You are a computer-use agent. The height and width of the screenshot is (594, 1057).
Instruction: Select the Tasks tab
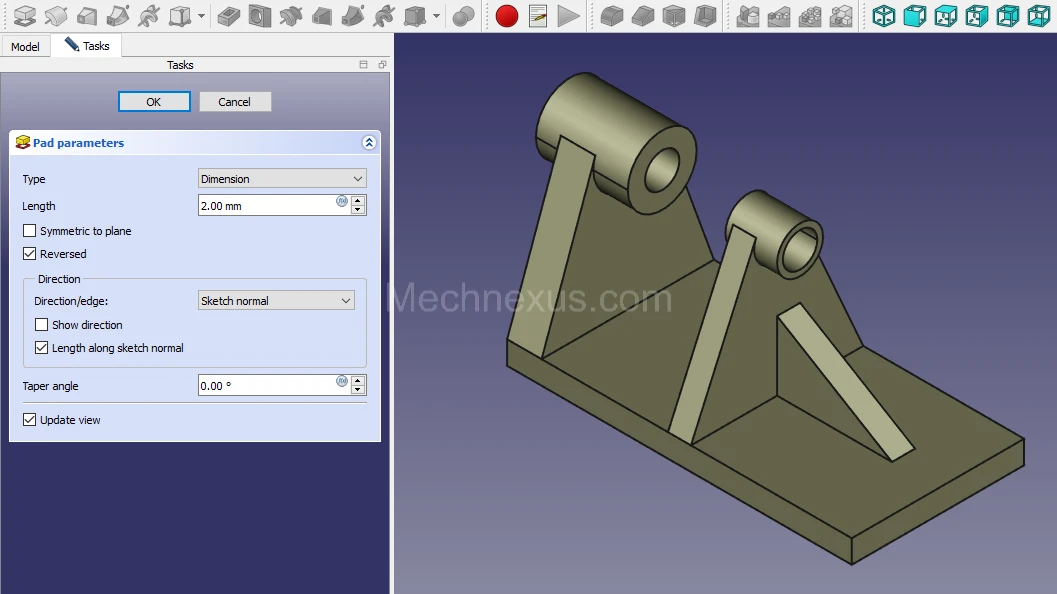[87, 46]
